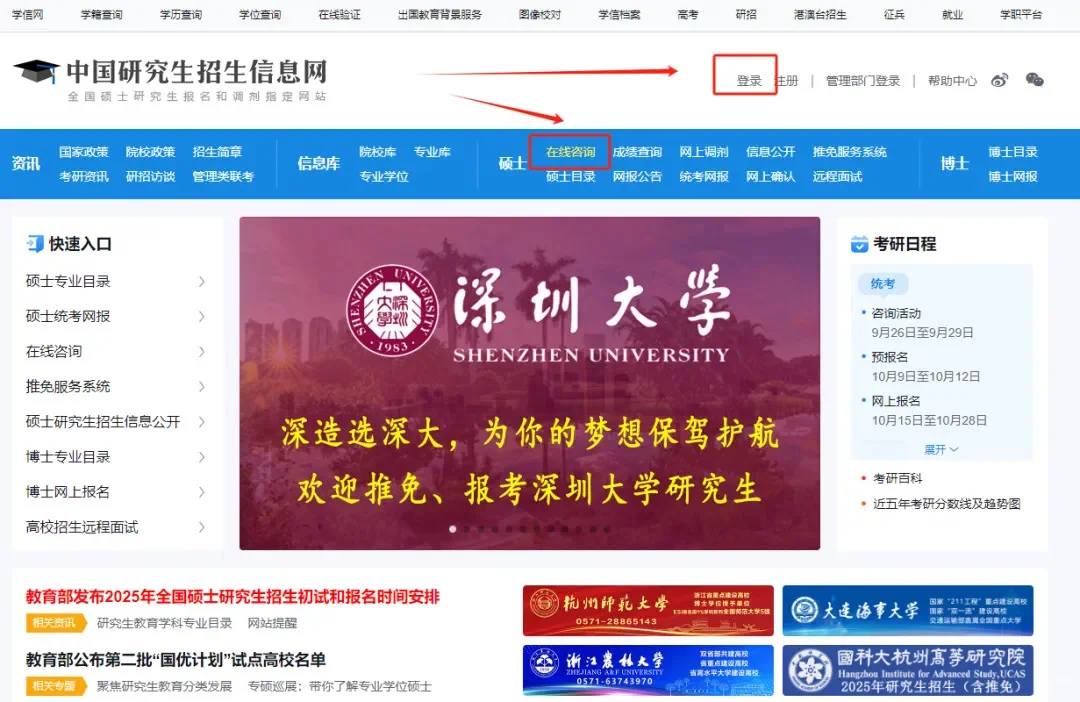The image size is (1080, 702).
Task: Click the WeChat icon at top right
Action: 1034,81
